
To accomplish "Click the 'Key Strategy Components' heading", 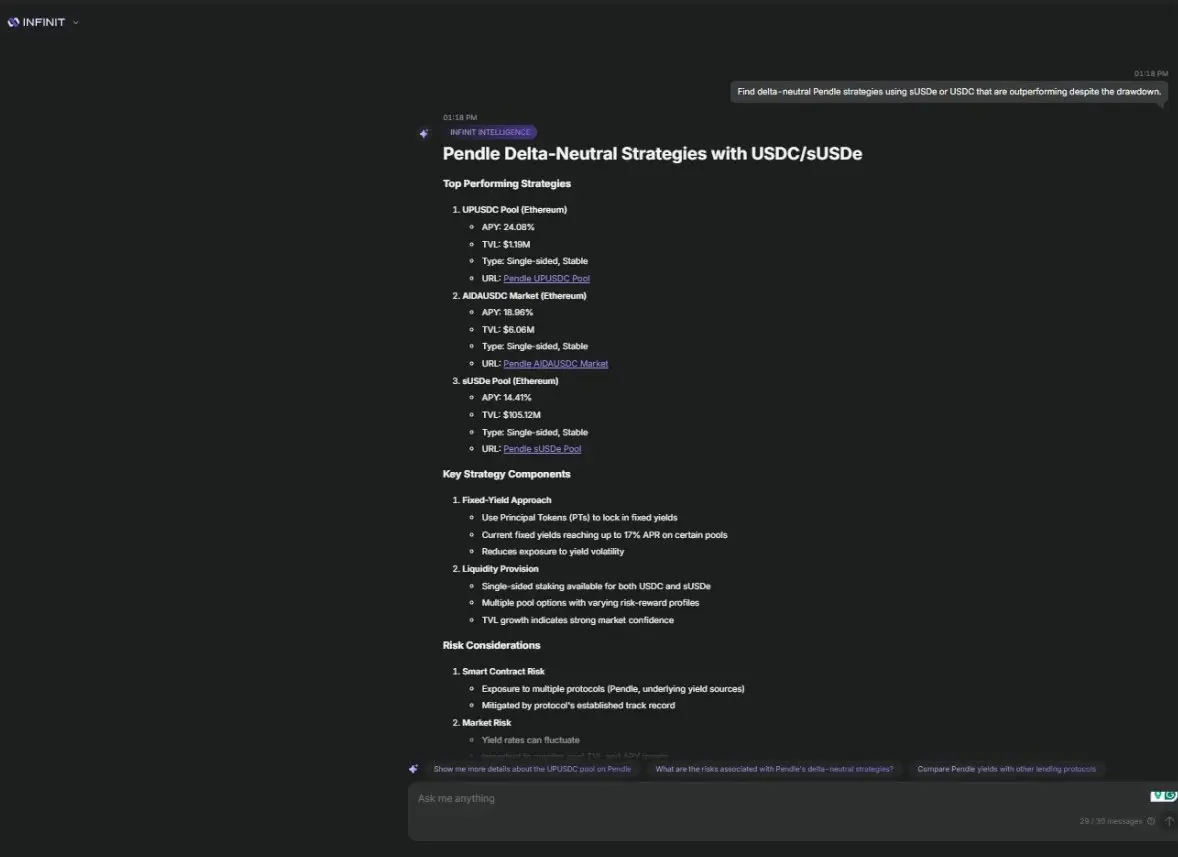I will 506,474.
